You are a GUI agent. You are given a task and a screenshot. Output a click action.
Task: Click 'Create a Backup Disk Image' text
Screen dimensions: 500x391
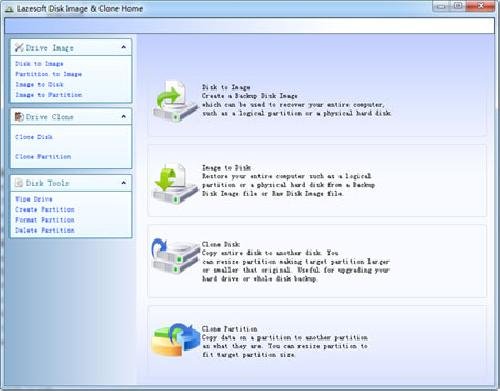(250, 96)
